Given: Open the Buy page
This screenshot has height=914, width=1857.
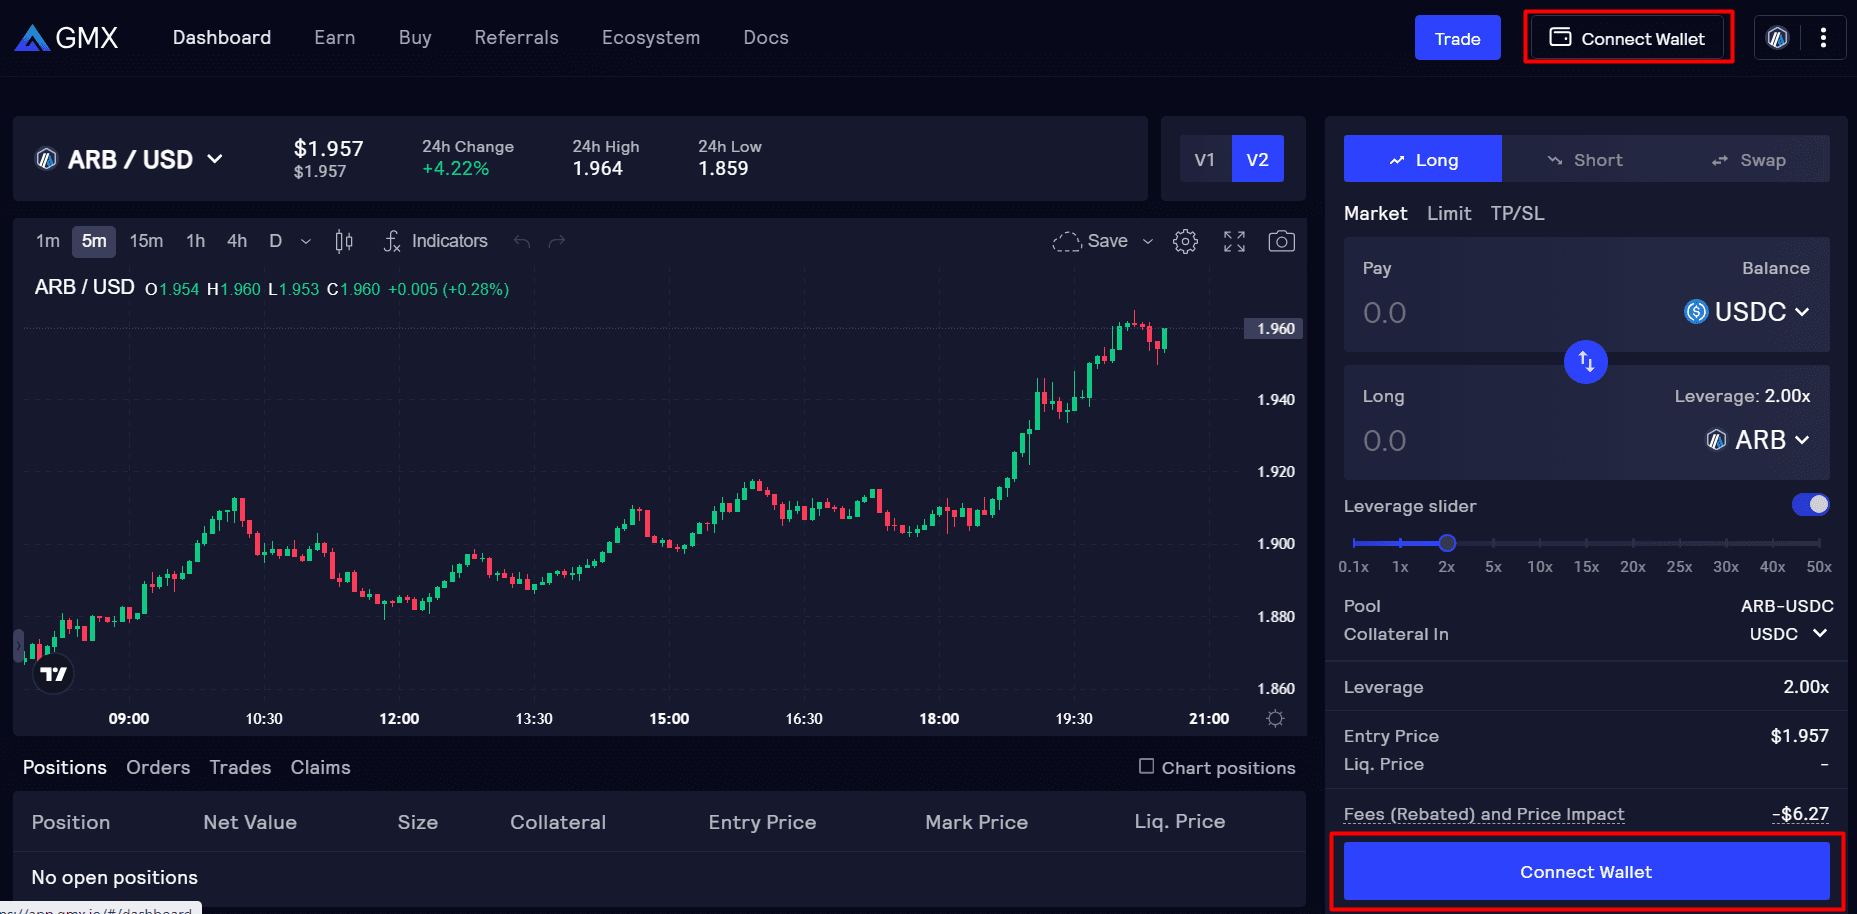Looking at the screenshot, I should [415, 38].
